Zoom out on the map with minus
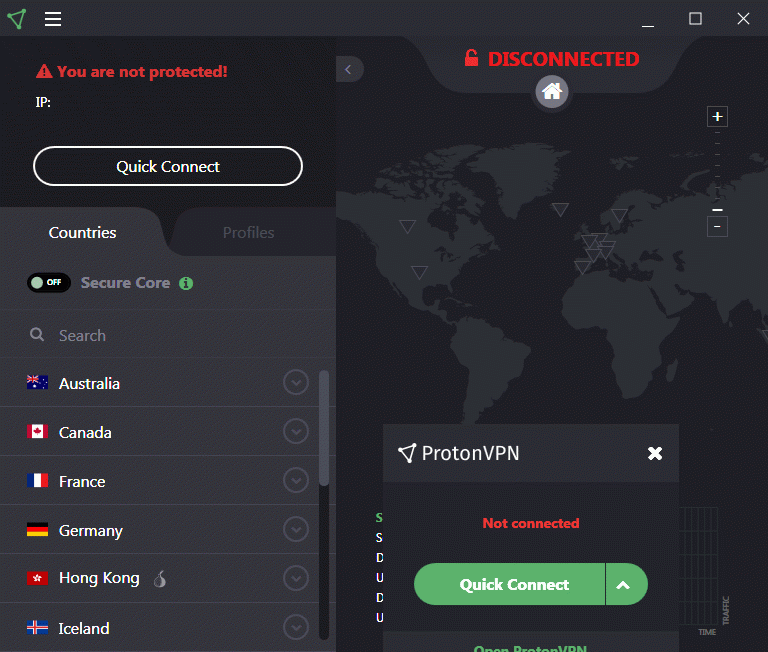768x652 pixels. point(717,226)
